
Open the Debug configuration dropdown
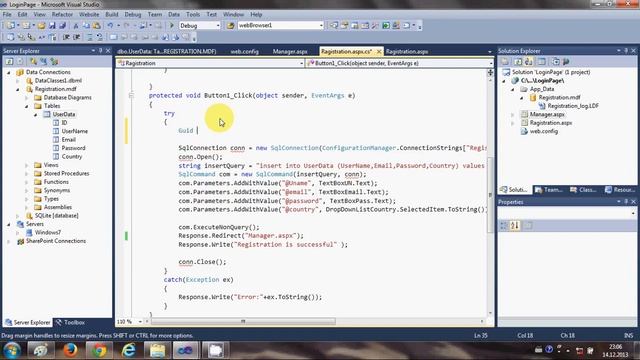coord(218,25)
